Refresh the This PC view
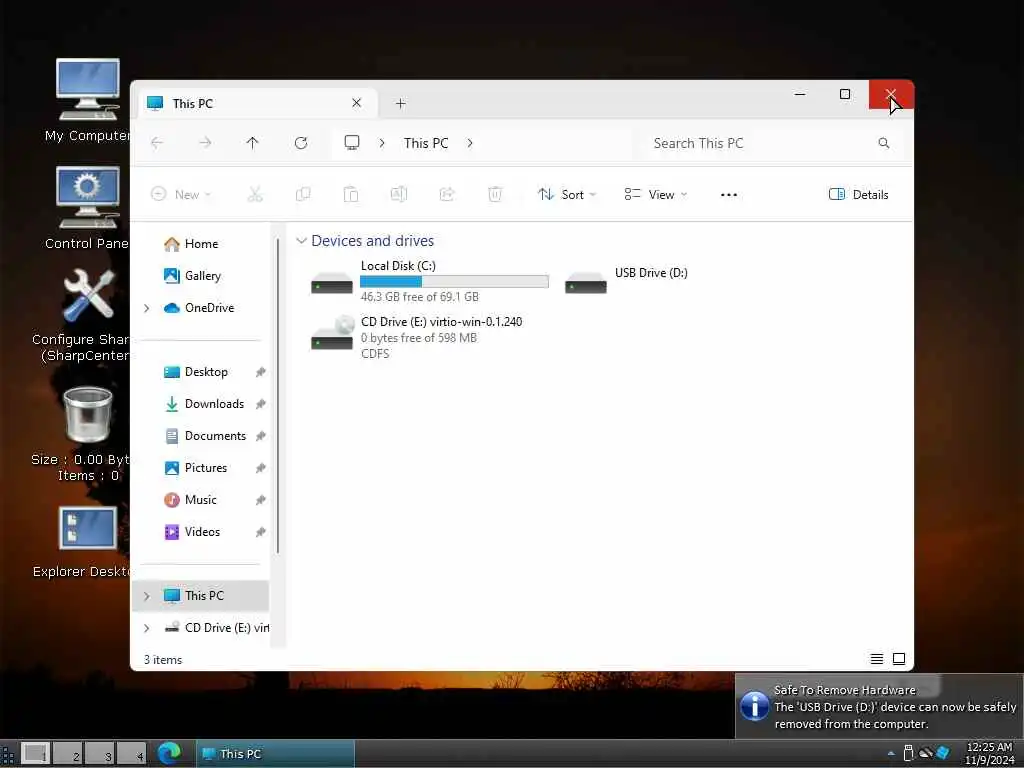Image resolution: width=1024 pixels, height=768 pixels. [x=301, y=143]
